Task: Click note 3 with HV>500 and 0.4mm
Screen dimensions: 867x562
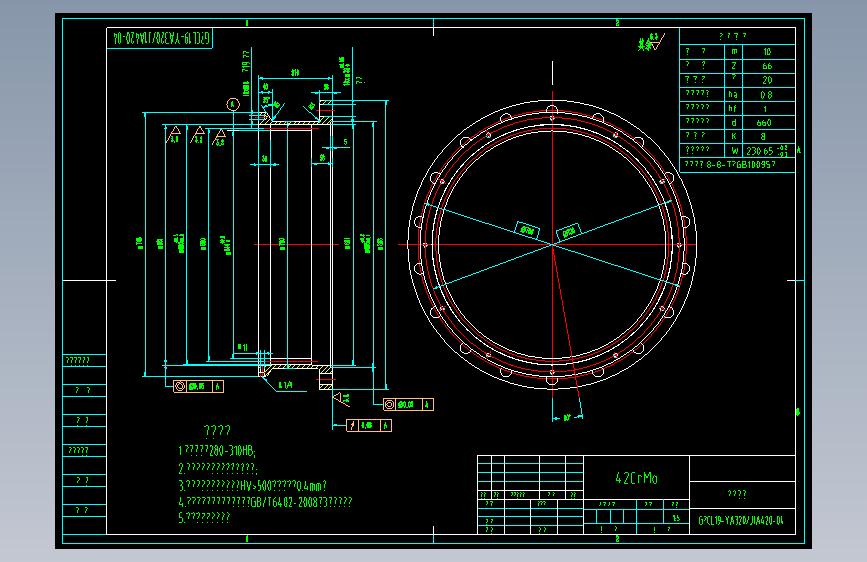Action: [252, 486]
